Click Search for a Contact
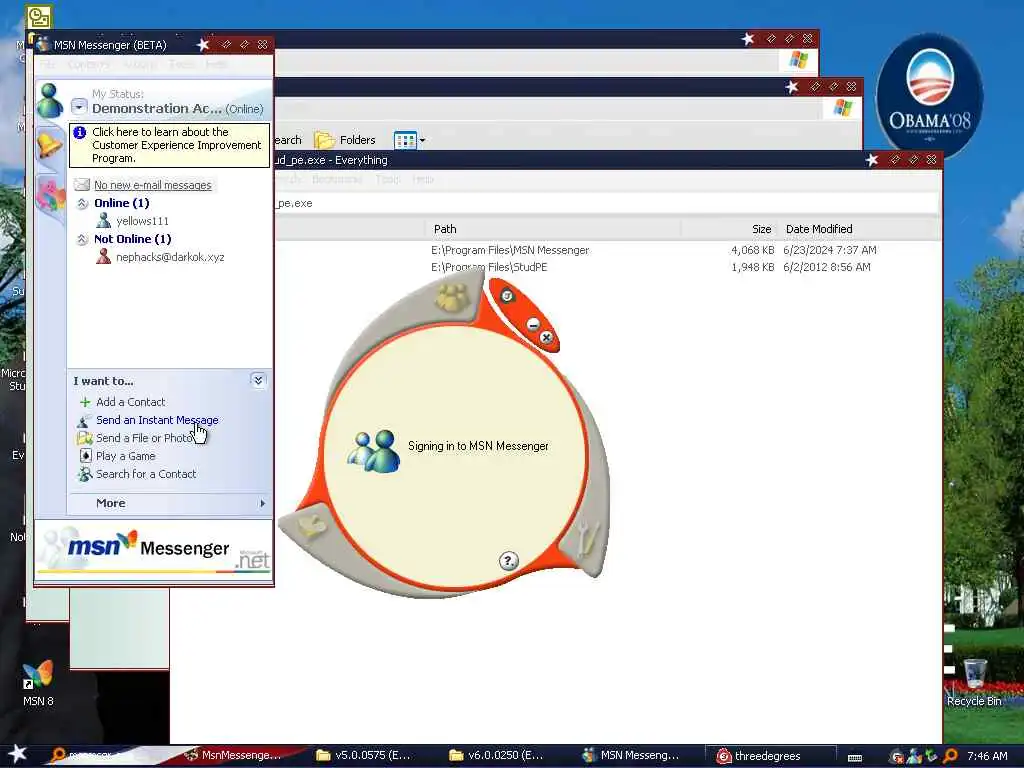 click(x=146, y=474)
